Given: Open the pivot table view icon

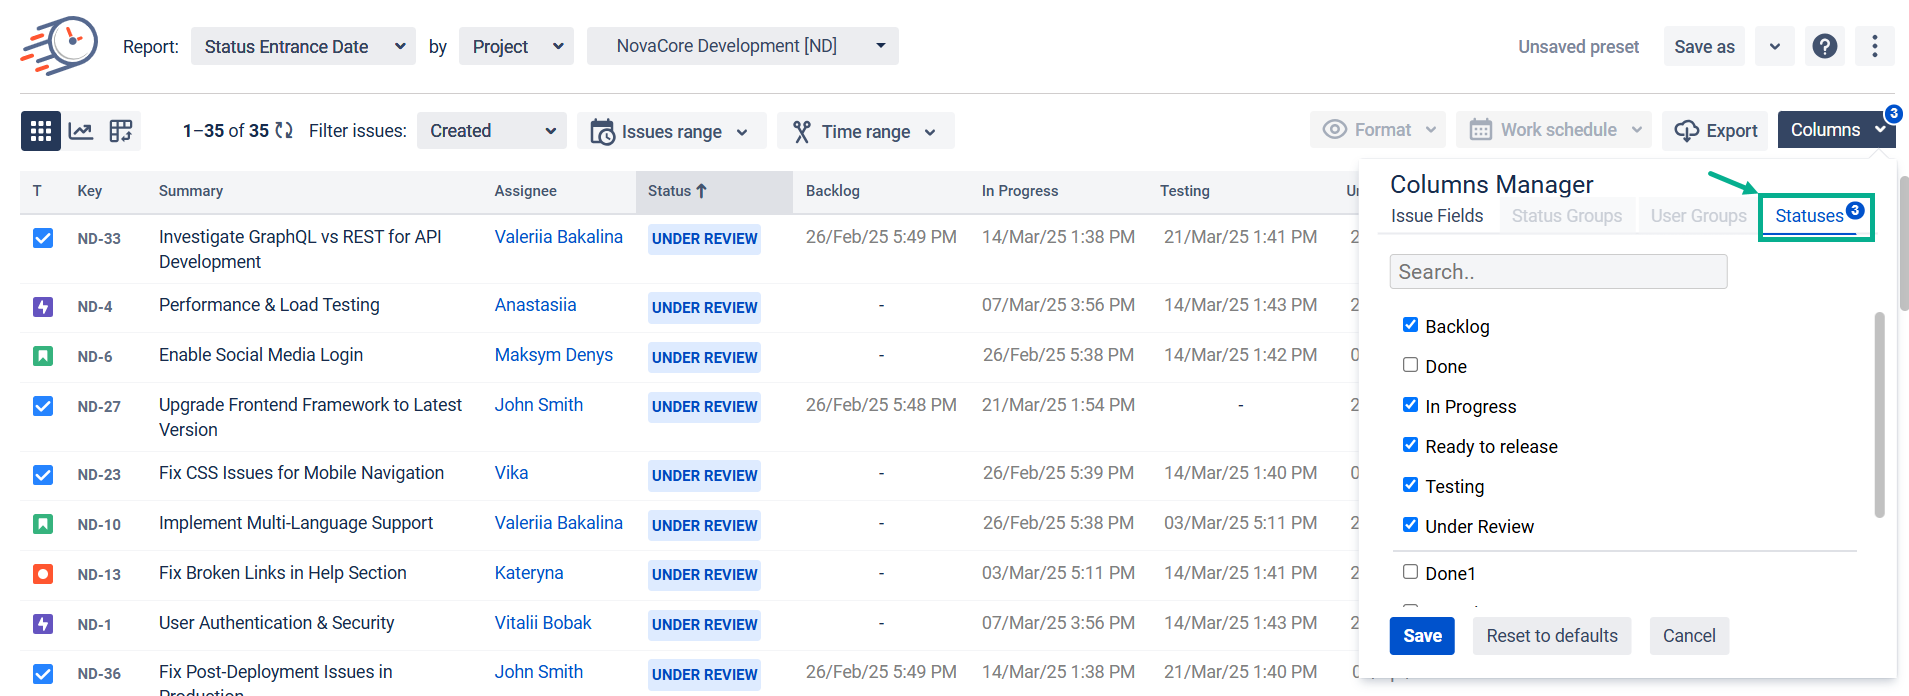Looking at the screenshot, I should [121, 131].
